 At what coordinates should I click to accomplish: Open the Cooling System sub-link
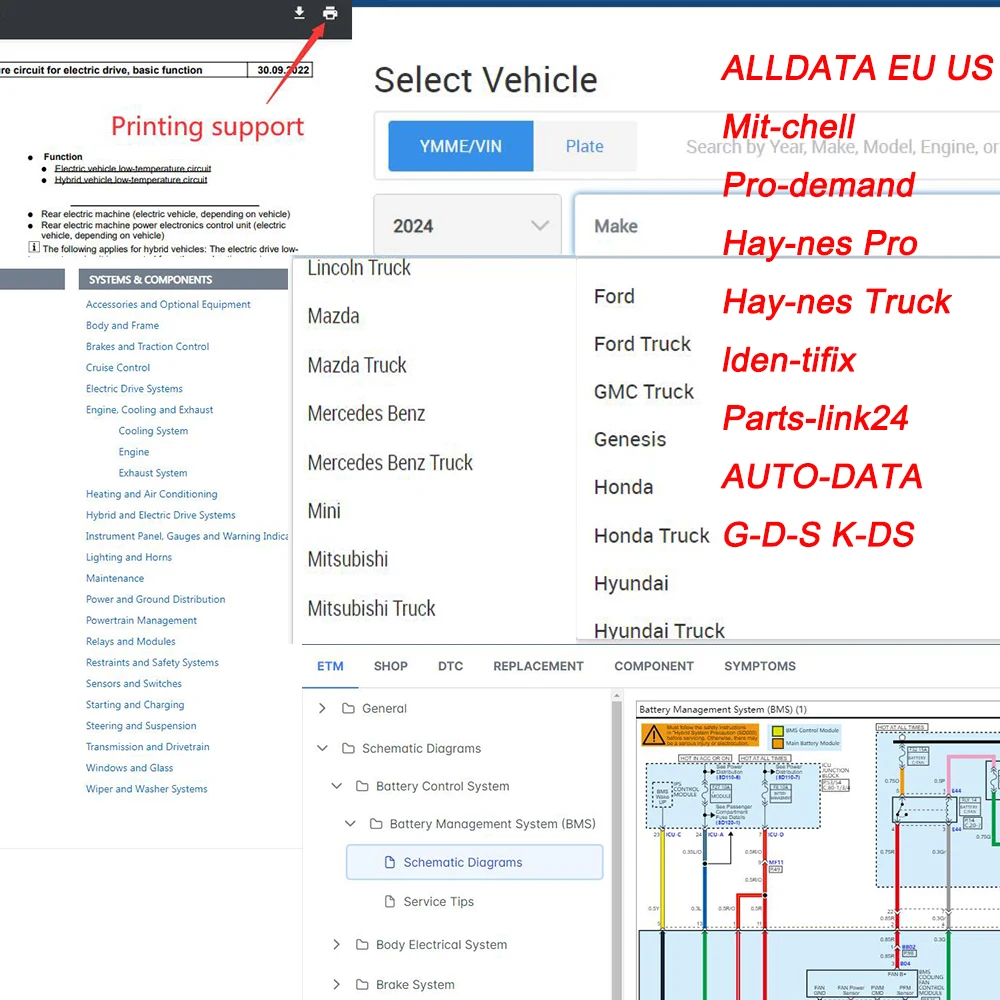153,430
